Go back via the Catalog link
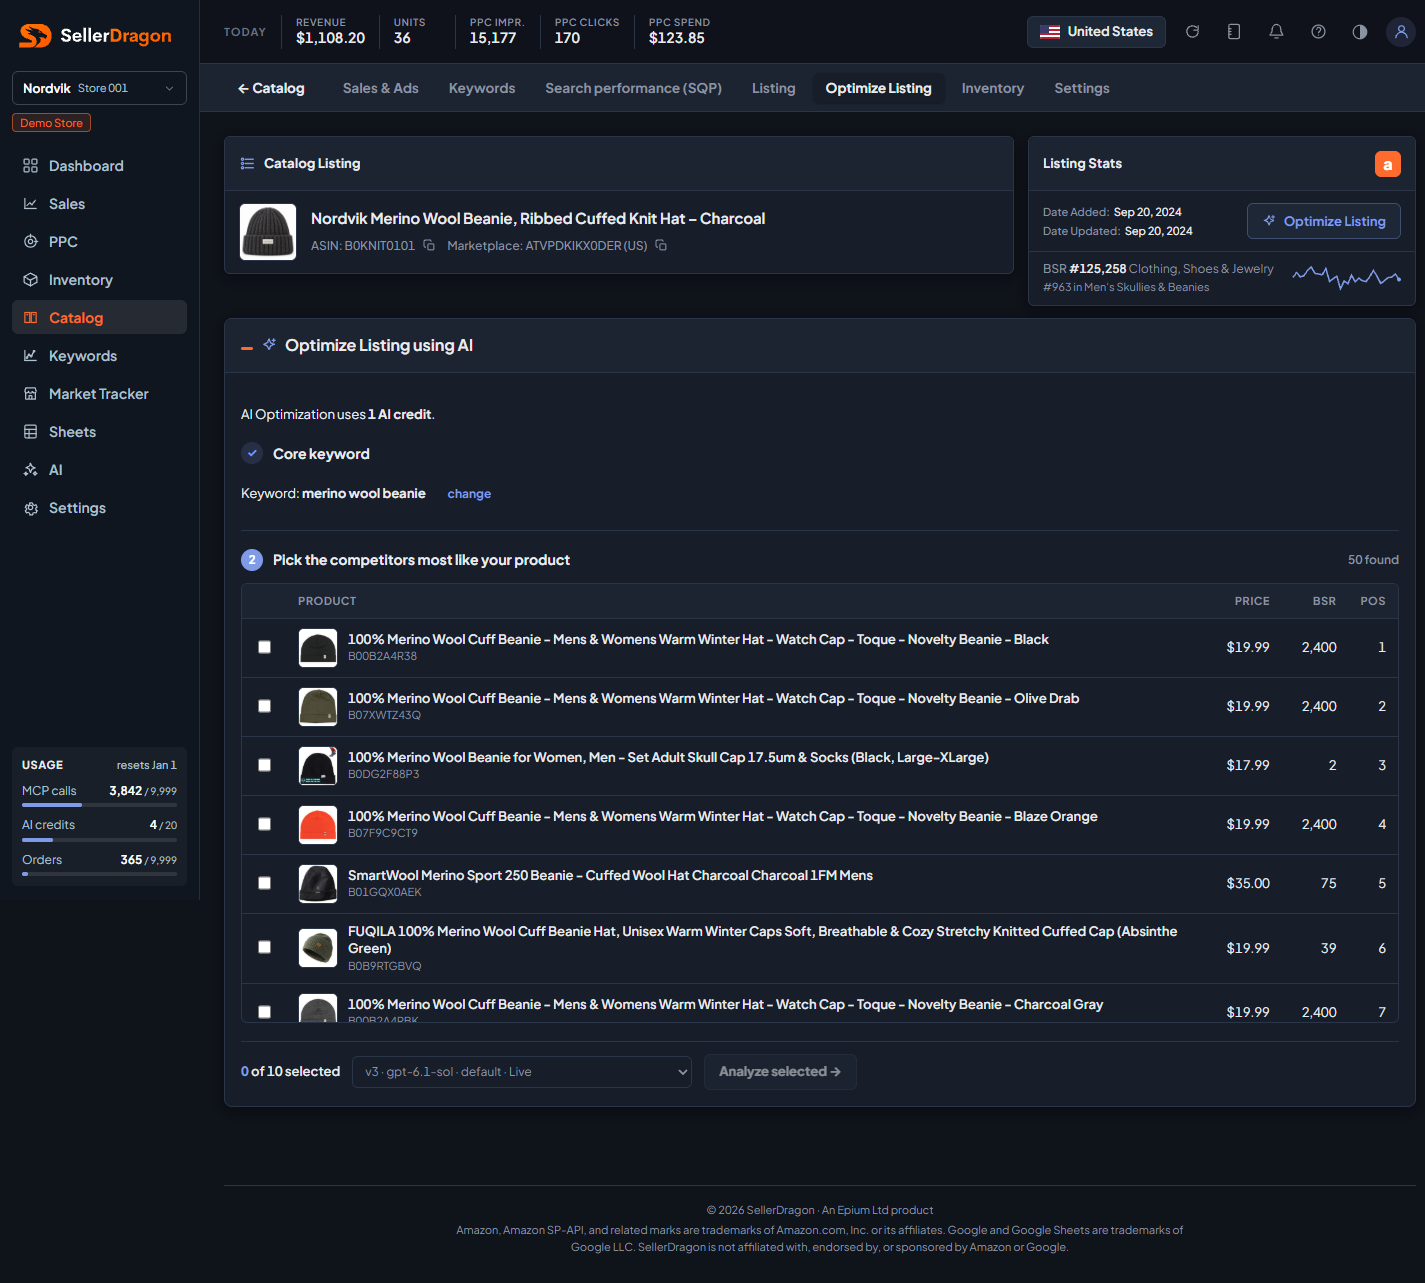 (271, 88)
